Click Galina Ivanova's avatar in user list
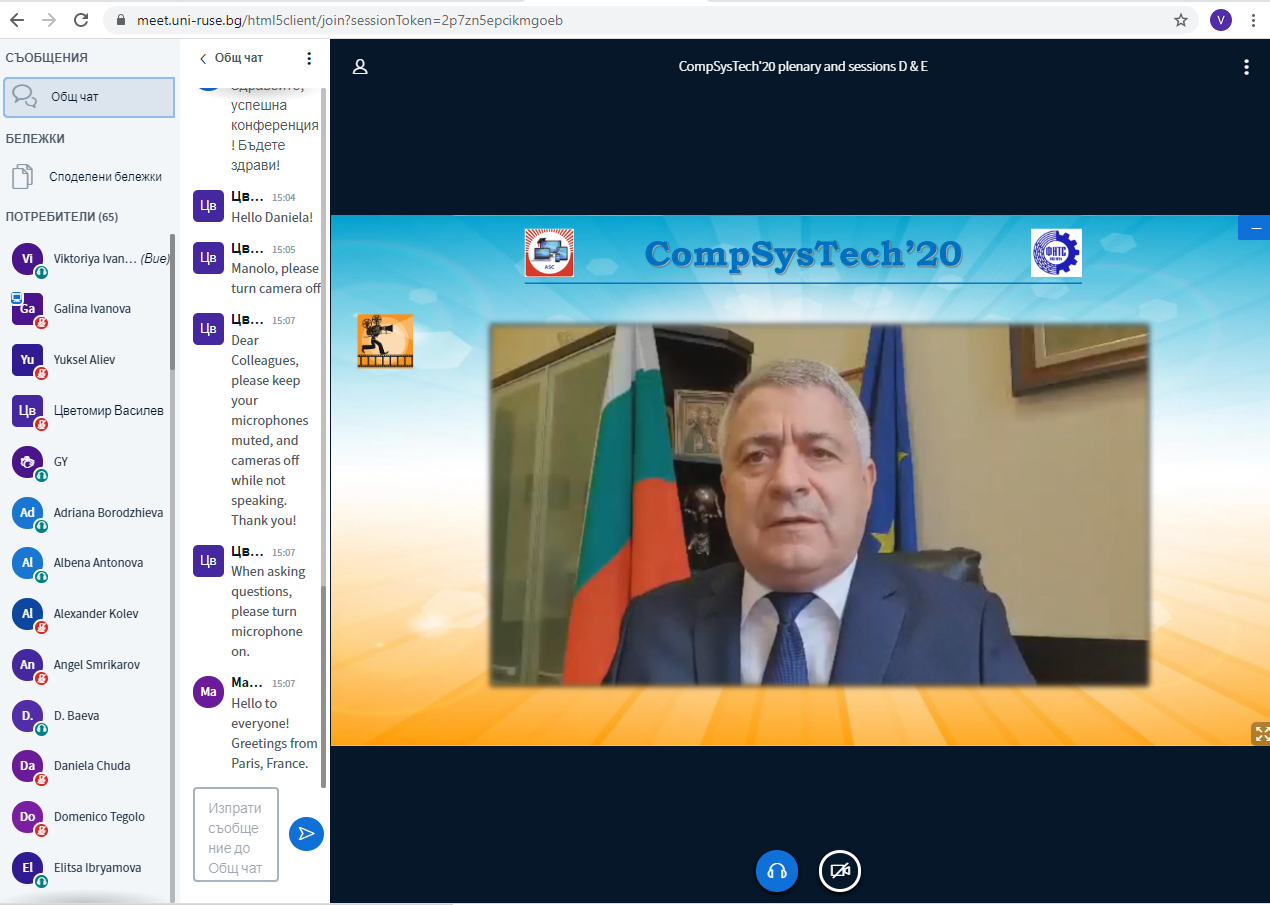Screen dimensions: 1270x905 point(27,309)
